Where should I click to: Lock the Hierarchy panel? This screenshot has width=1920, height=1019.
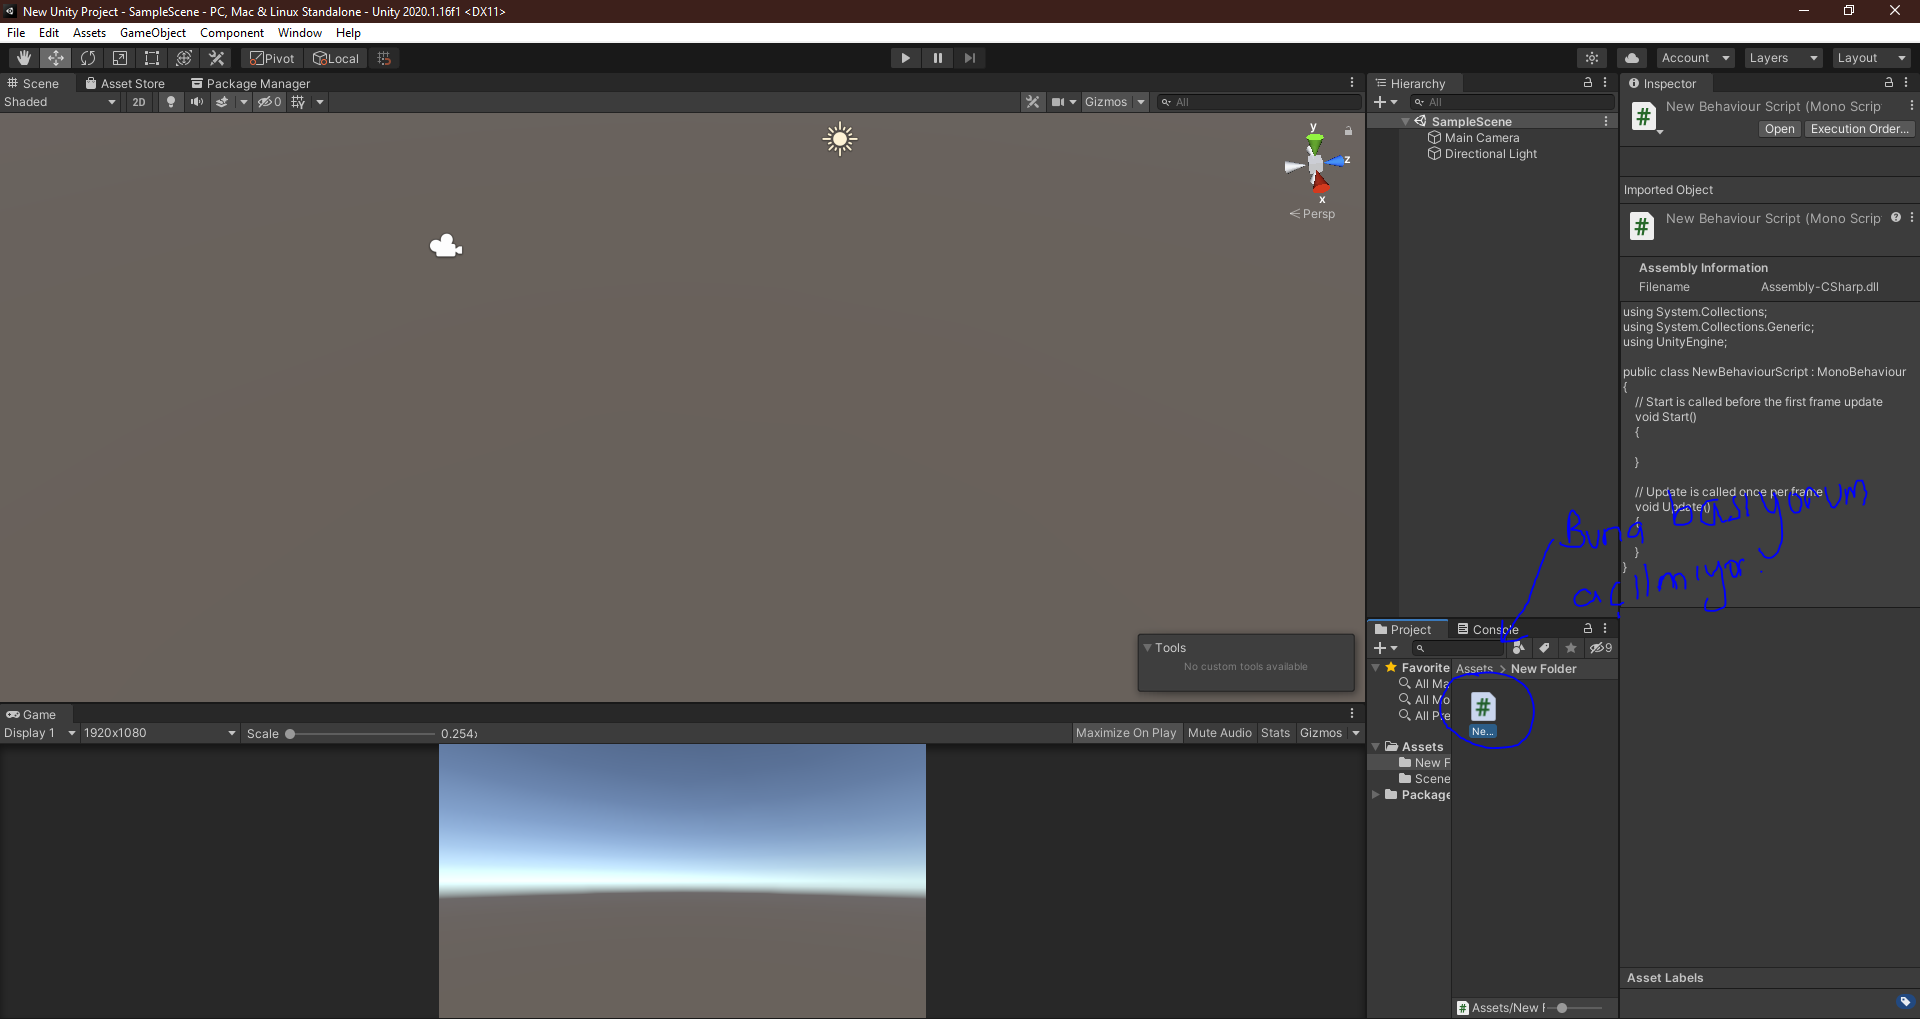[x=1588, y=83]
